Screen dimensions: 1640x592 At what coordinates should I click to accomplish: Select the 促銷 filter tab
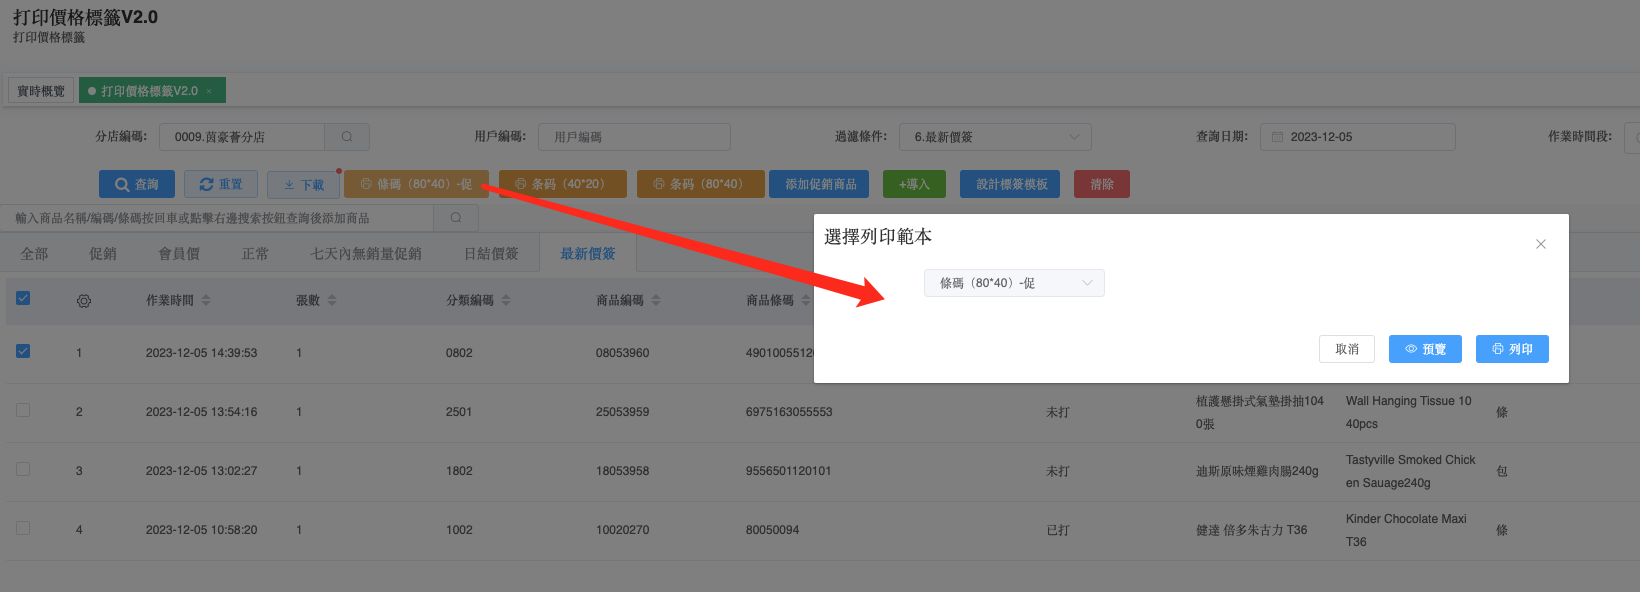point(103,254)
